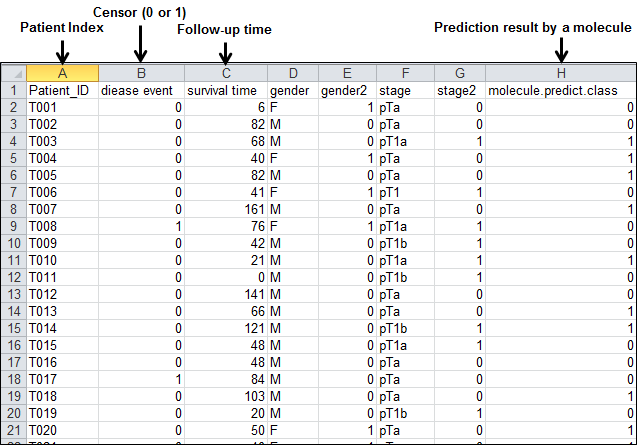The height and width of the screenshot is (445, 642).
Task: Click stage pT1 in T006 row
Action: pyautogui.click(x=405, y=192)
